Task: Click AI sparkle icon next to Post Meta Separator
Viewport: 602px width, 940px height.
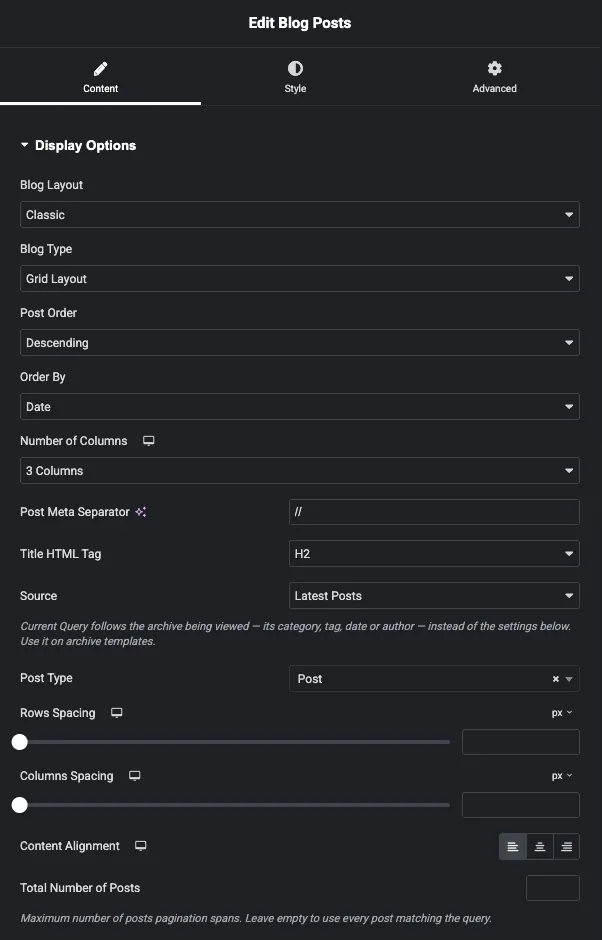Action: (x=141, y=512)
